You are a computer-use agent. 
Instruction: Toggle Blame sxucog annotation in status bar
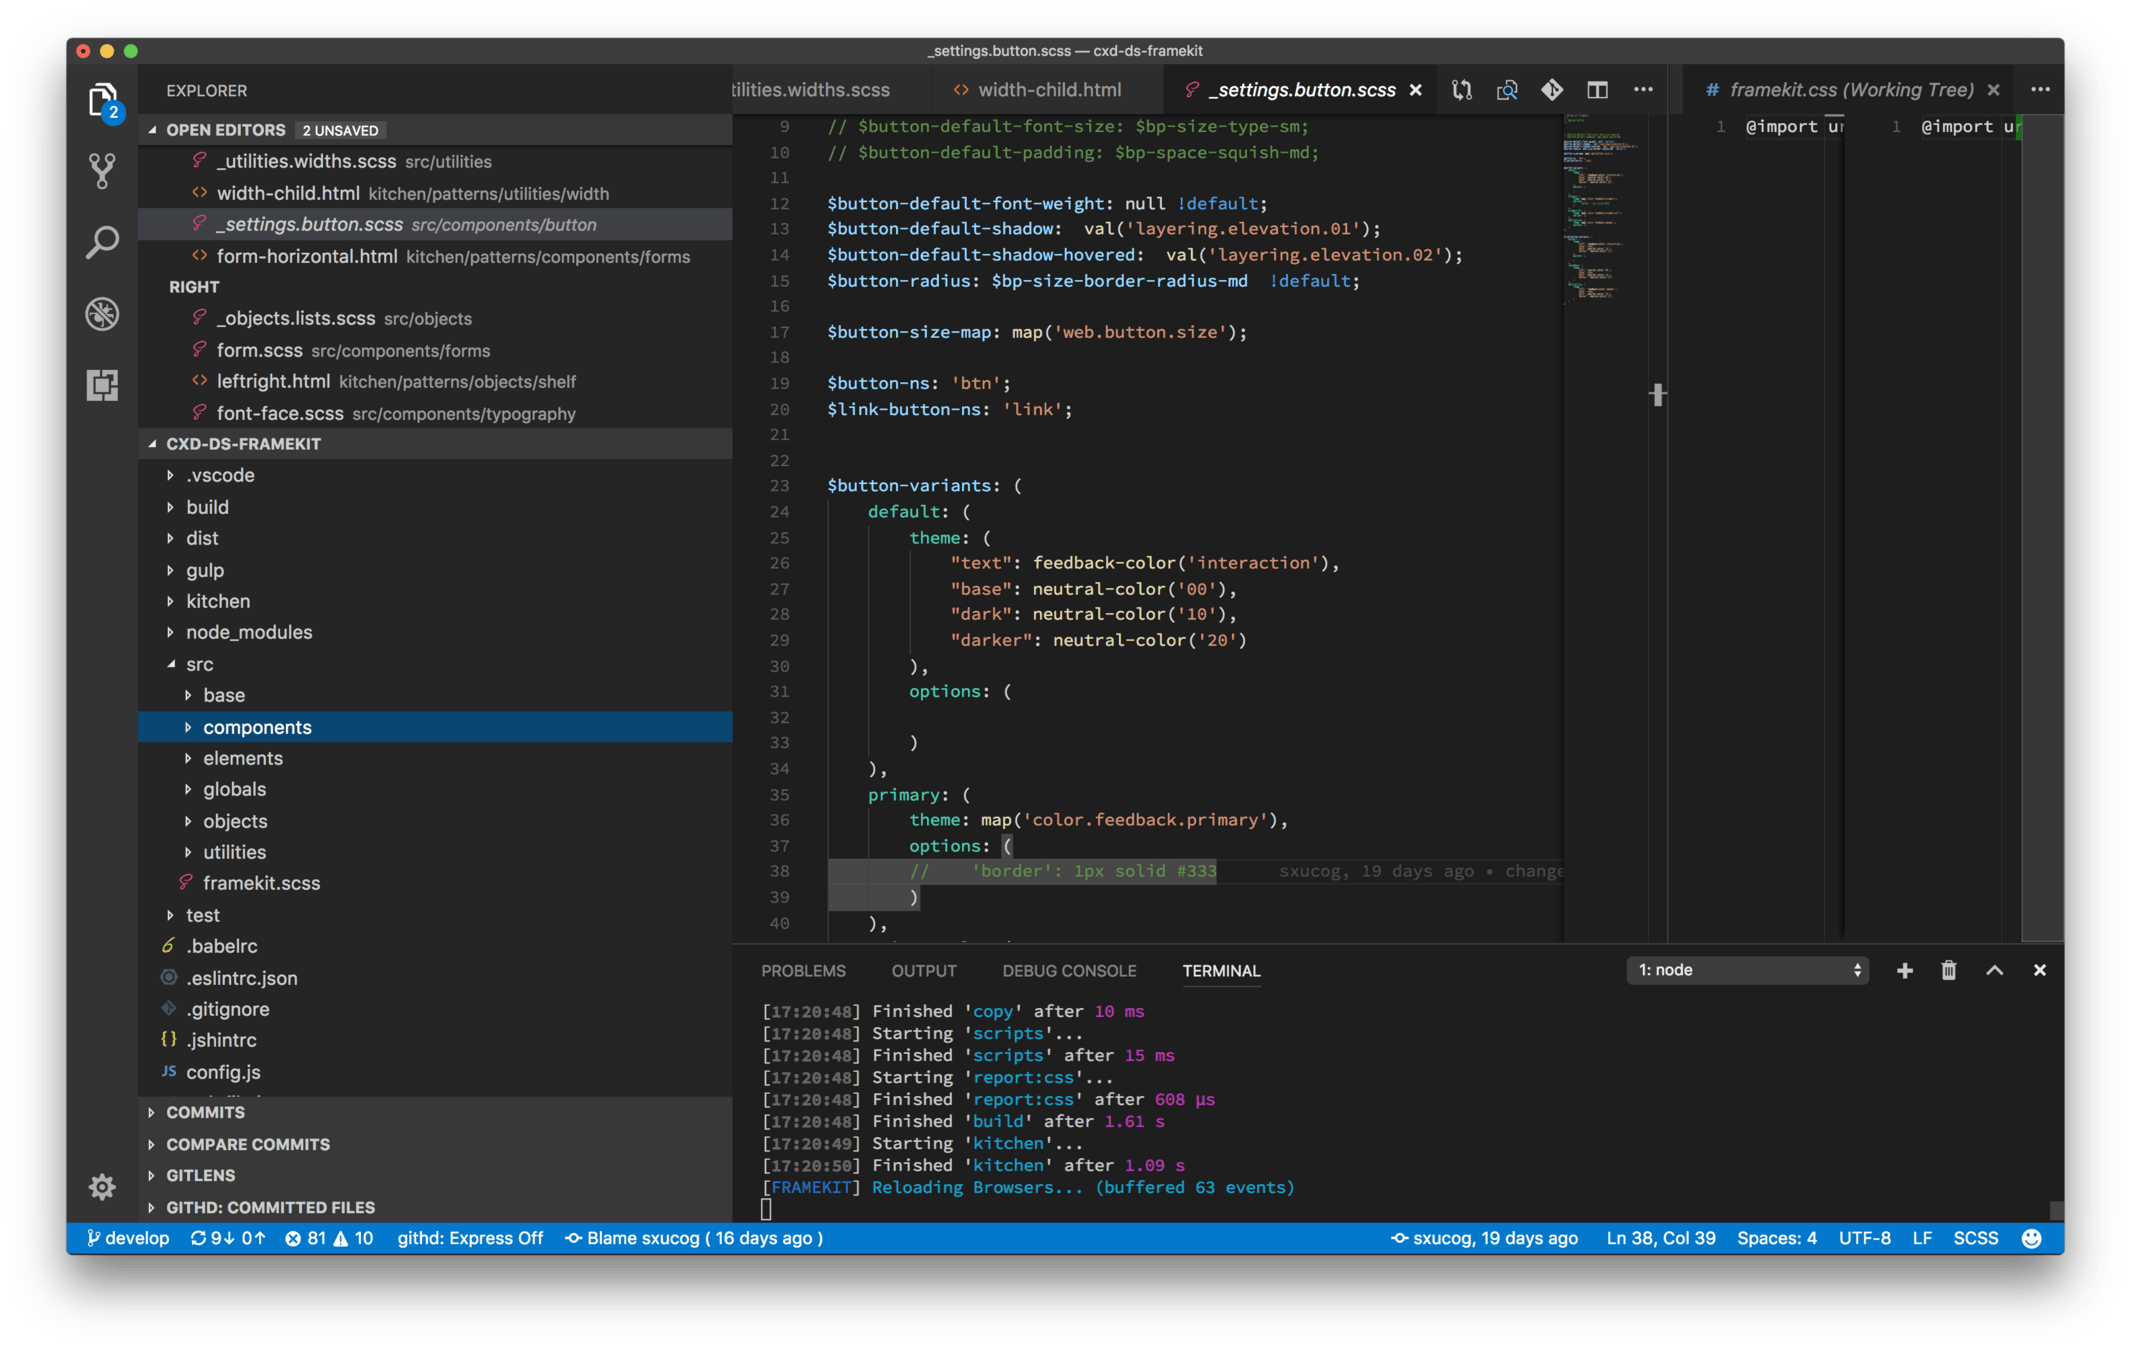pos(695,1238)
